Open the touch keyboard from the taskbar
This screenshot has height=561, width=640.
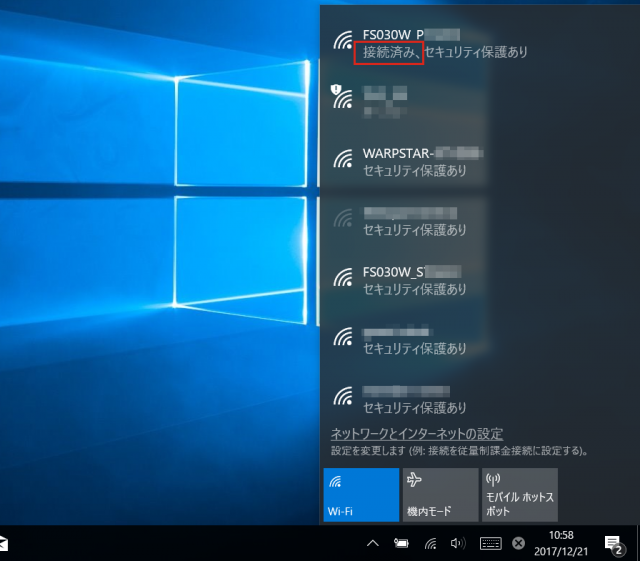490,544
